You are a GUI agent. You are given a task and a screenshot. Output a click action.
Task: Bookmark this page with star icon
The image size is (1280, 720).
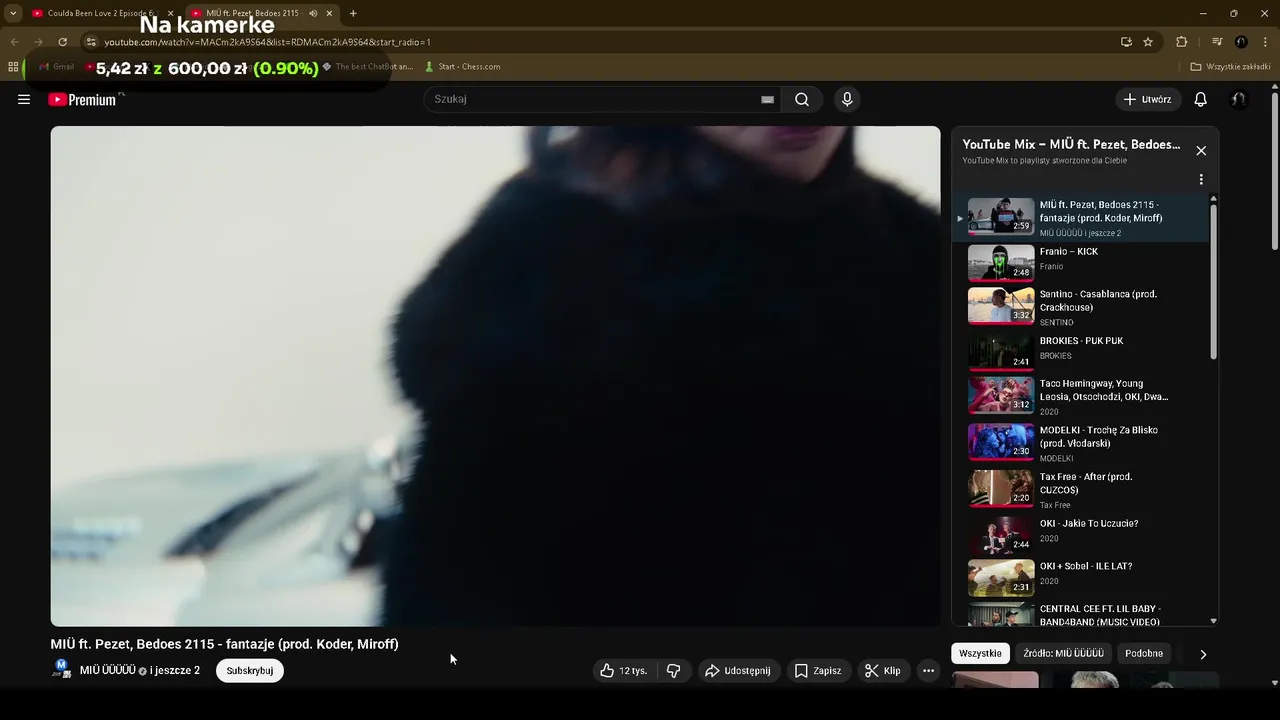[x=1148, y=42]
